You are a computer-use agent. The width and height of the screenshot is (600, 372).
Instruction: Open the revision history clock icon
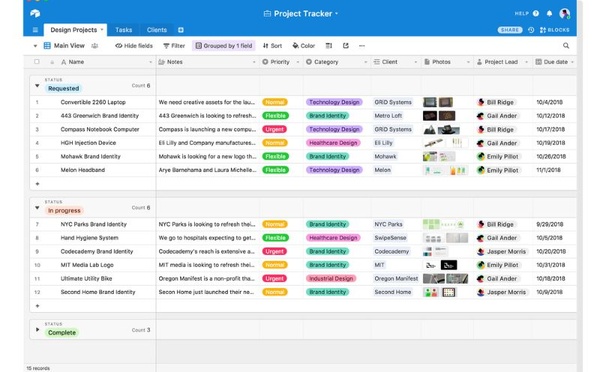(x=531, y=30)
